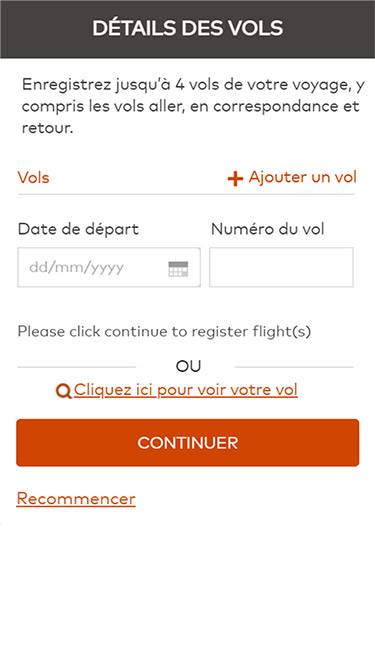Click the Numéro du vol label
Image resolution: width=375 pixels, height=667 pixels.
pos(267,229)
